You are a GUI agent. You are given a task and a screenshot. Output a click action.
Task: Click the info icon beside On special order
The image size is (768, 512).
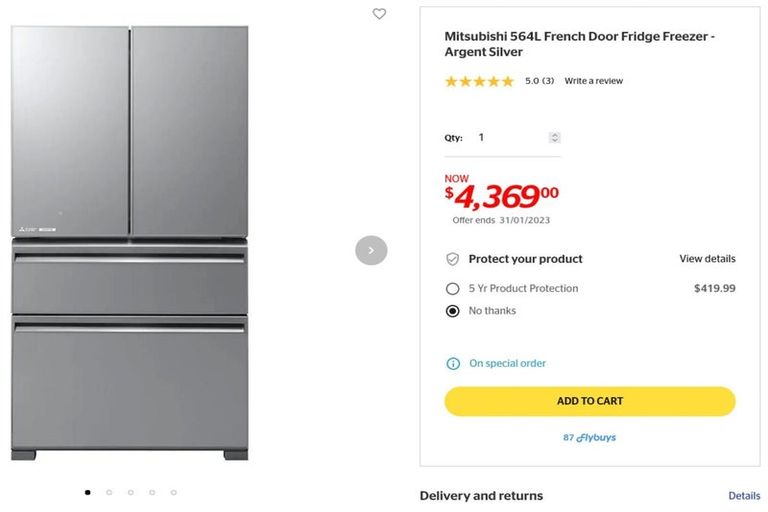pyautogui.click(x=453, y=364)
